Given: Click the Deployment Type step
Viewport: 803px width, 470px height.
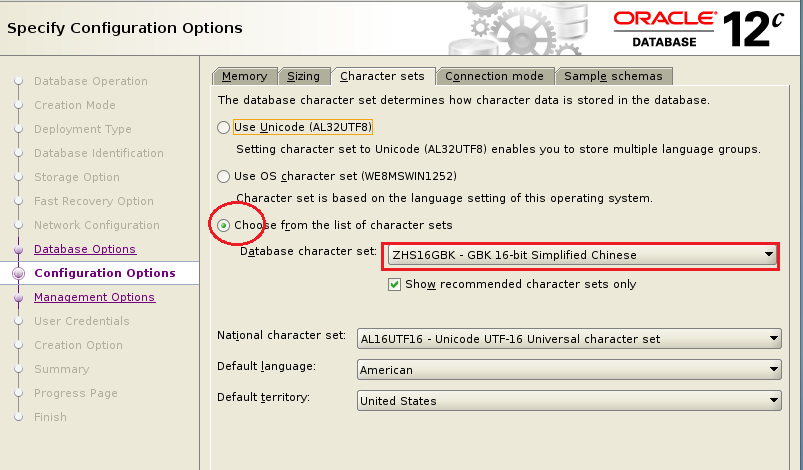Looking at the screenshot, I should click(x=83, y=129).
